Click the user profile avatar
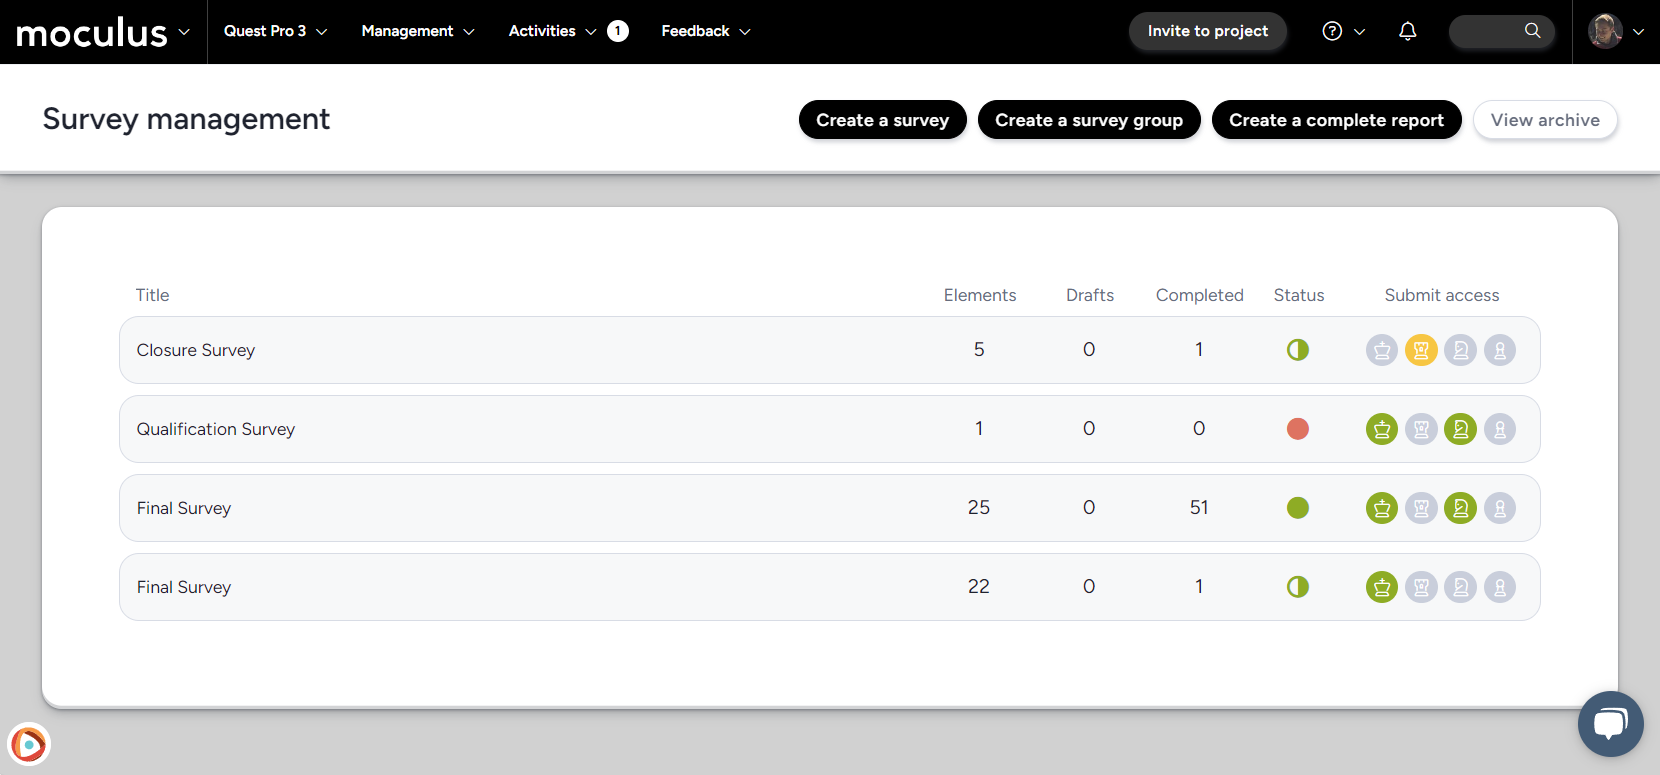The image size is (1660, 775). tap(1605, 31)
